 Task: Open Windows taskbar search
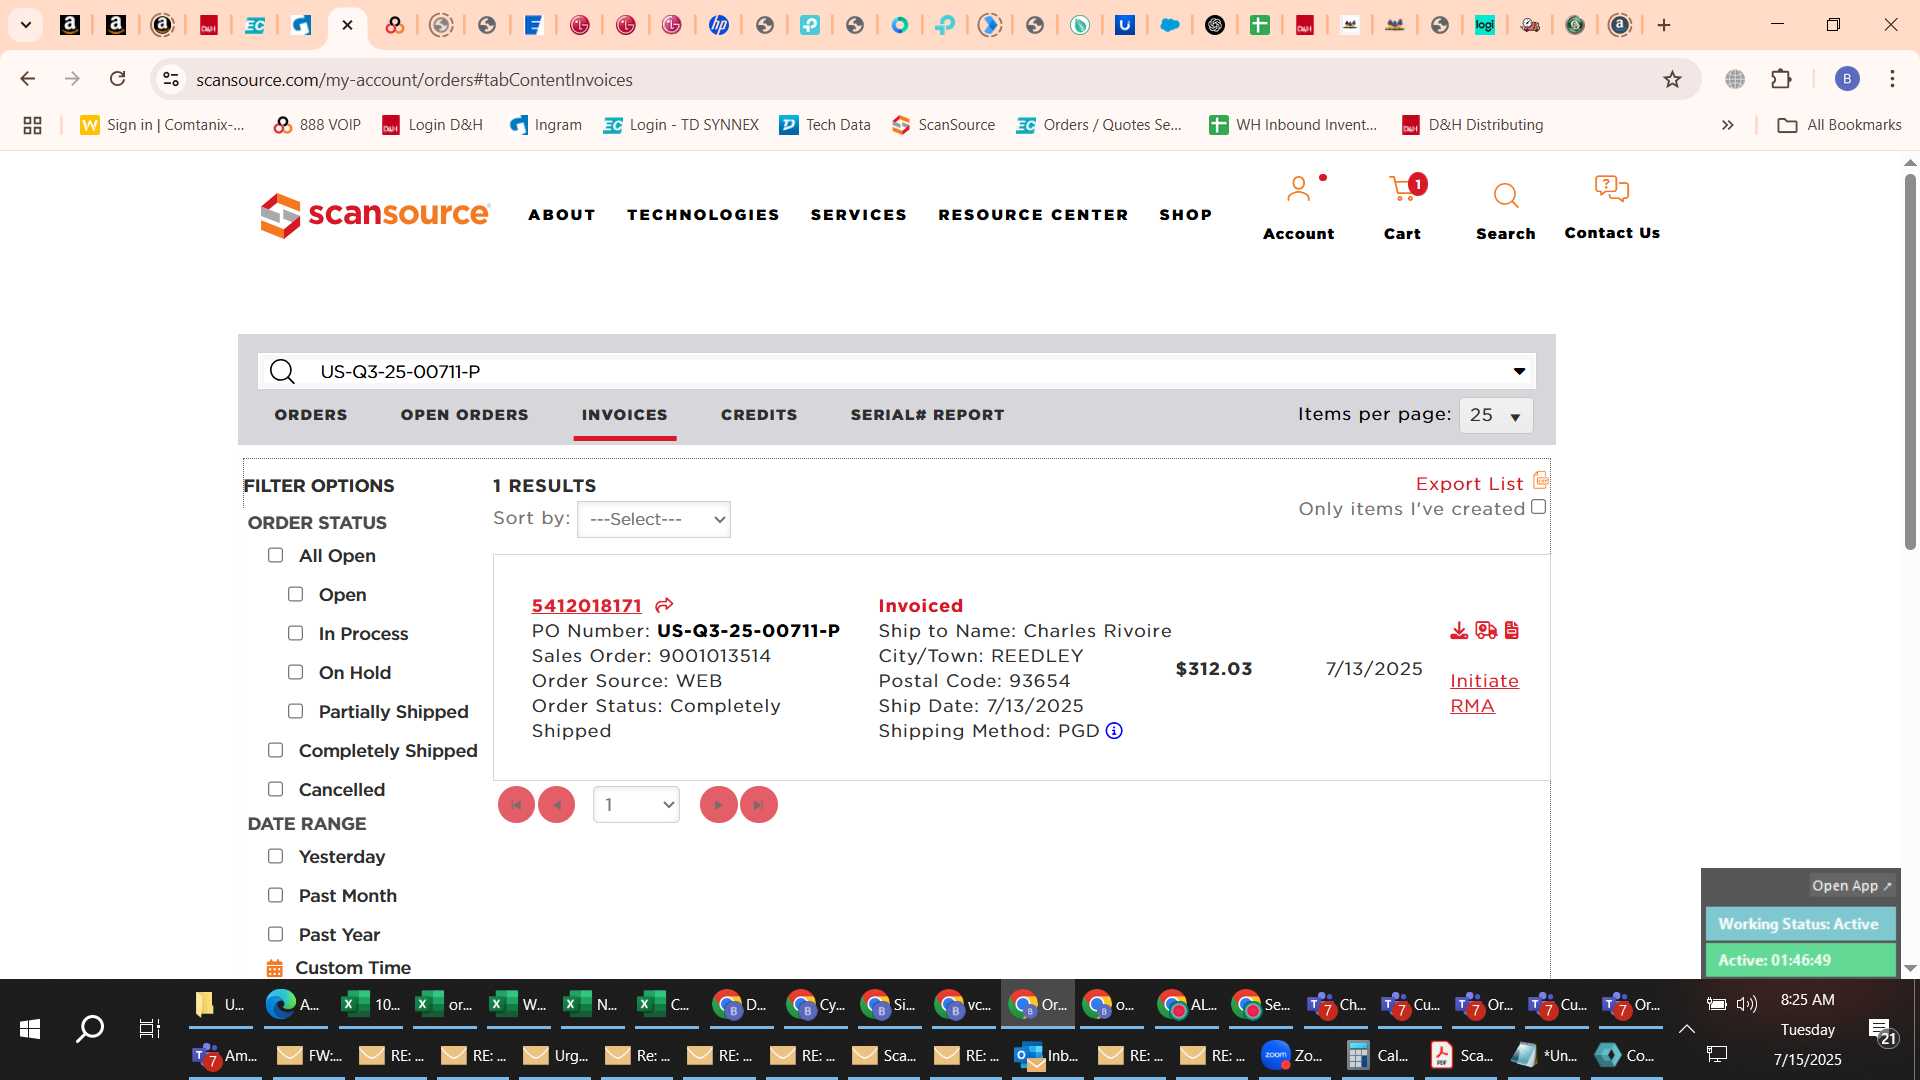pos(90,1028)
